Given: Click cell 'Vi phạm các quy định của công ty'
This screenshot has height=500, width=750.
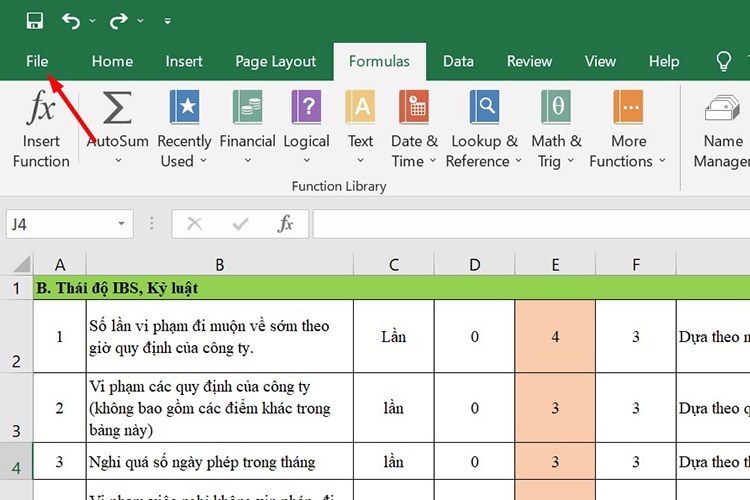Looking at the screenshot, I should (220, 408).
